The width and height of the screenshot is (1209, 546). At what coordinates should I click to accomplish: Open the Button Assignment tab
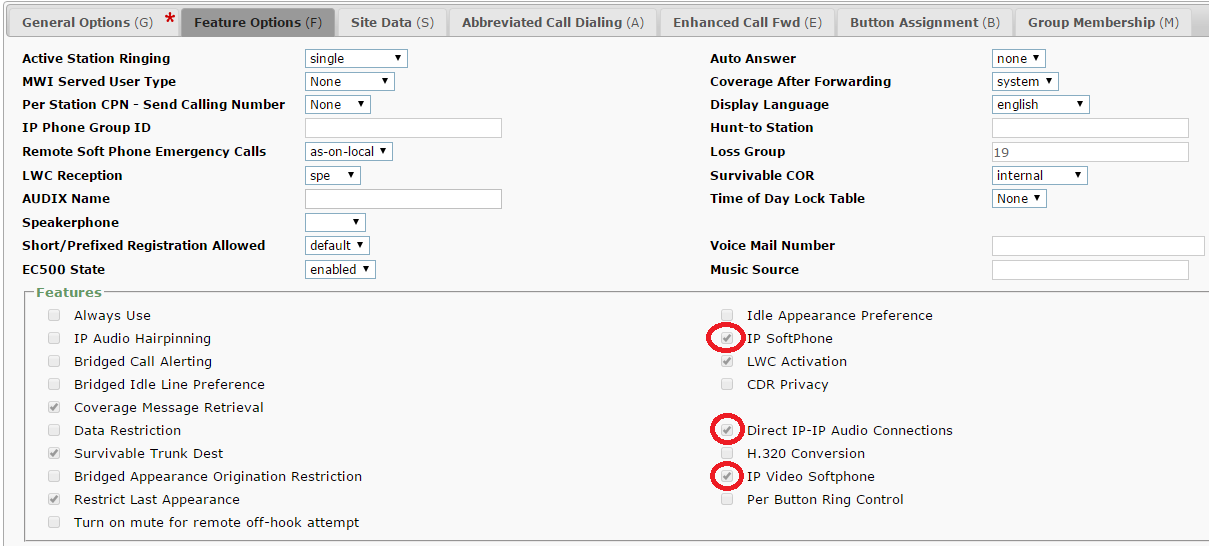pyautogui.click(x=924, y=22)
